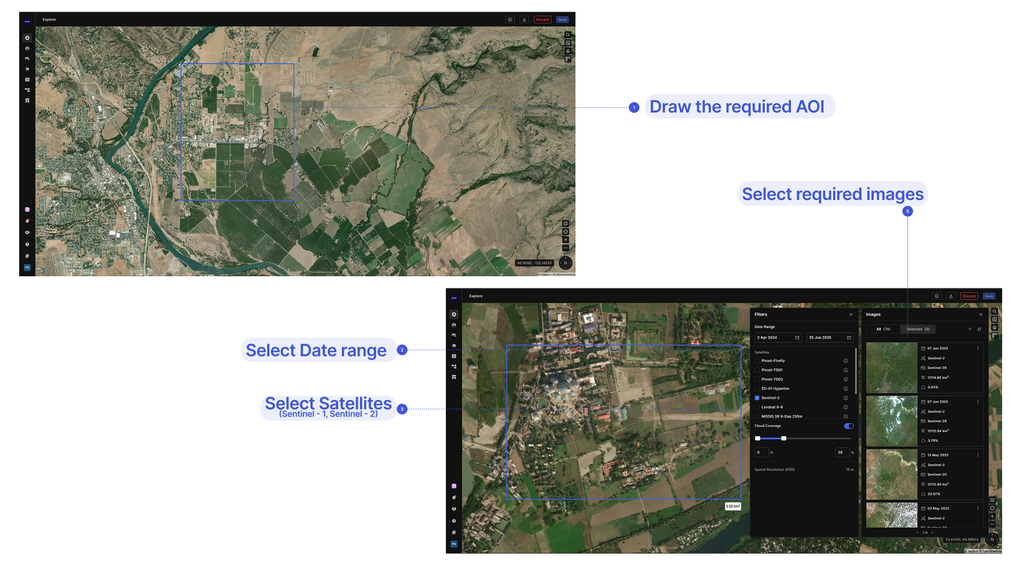
Task: Uncheck the Sentinel-2 satellite checkbox
Action: tap(758, 398)
